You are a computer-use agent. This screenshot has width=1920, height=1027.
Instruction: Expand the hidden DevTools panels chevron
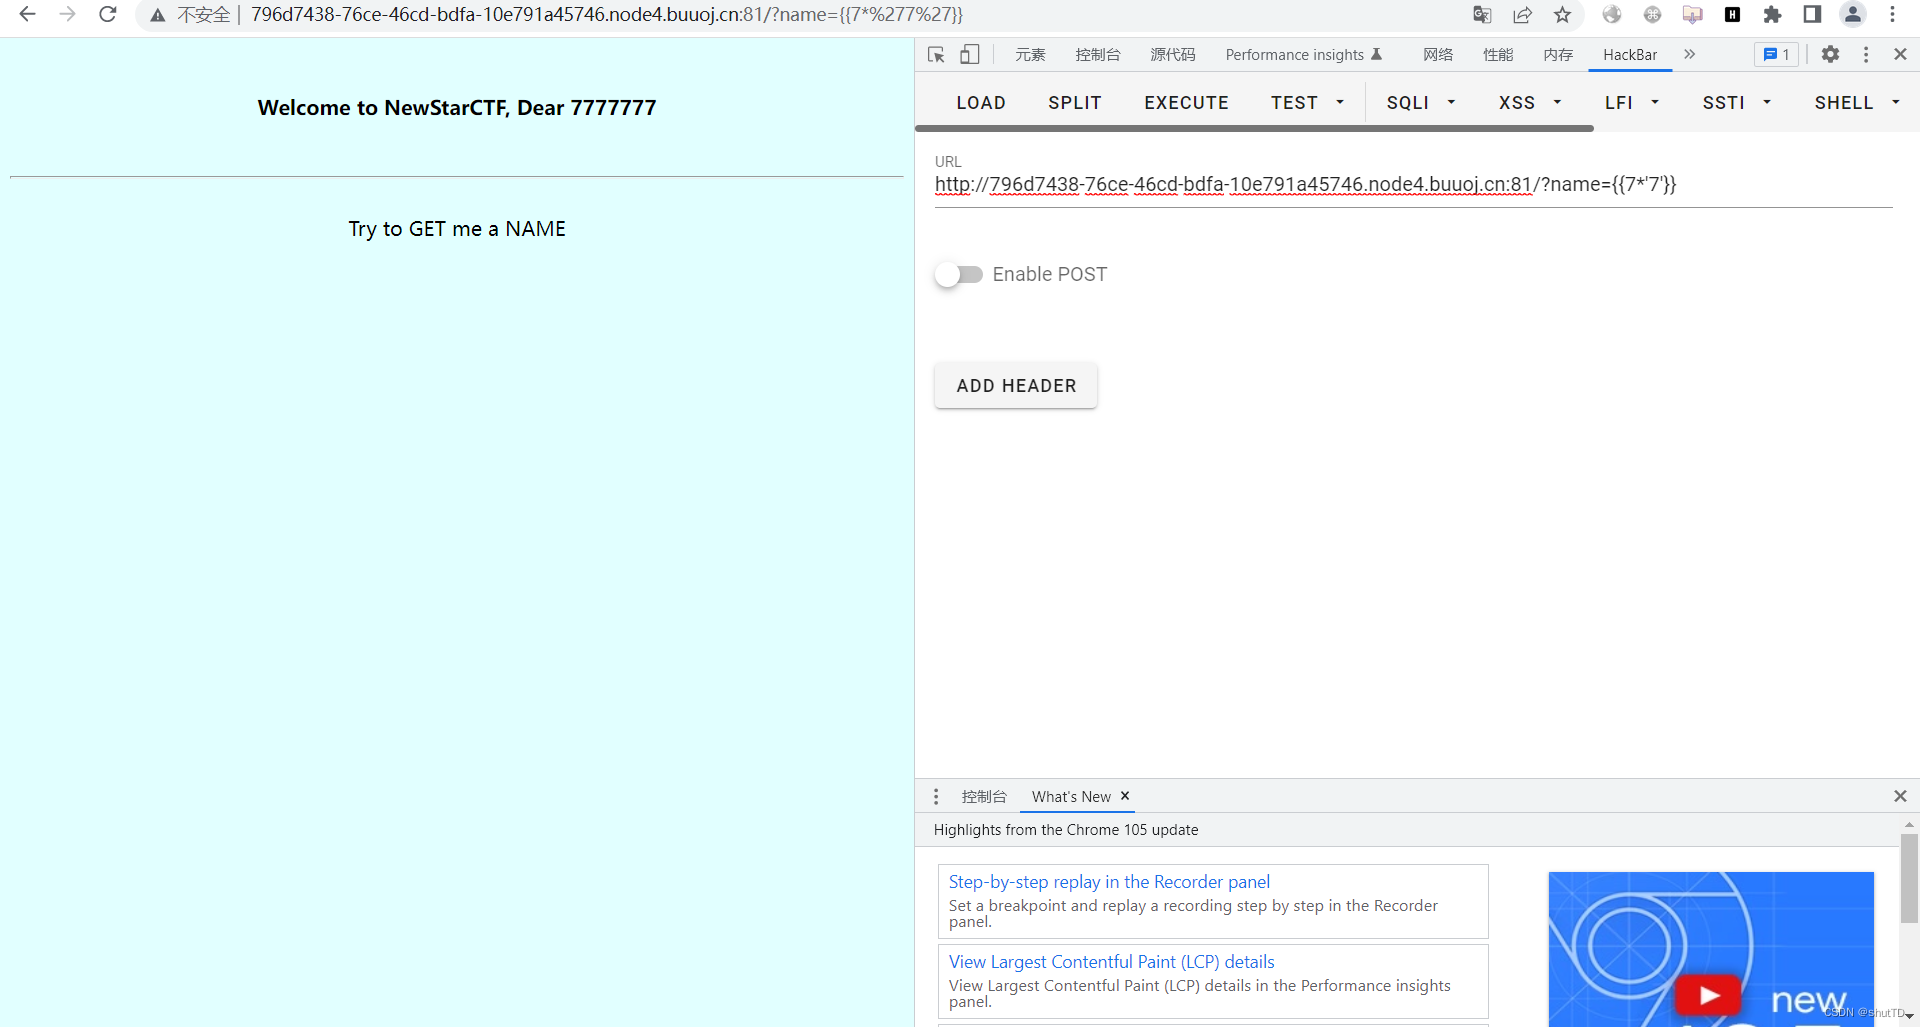(1689, 54)
